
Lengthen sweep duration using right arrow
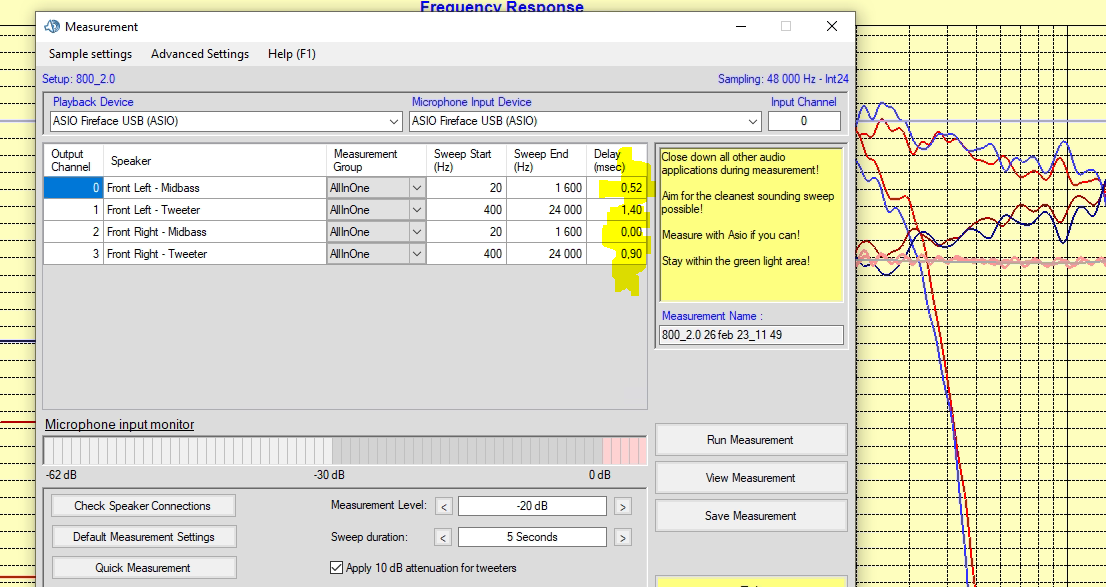coord(622,538)
